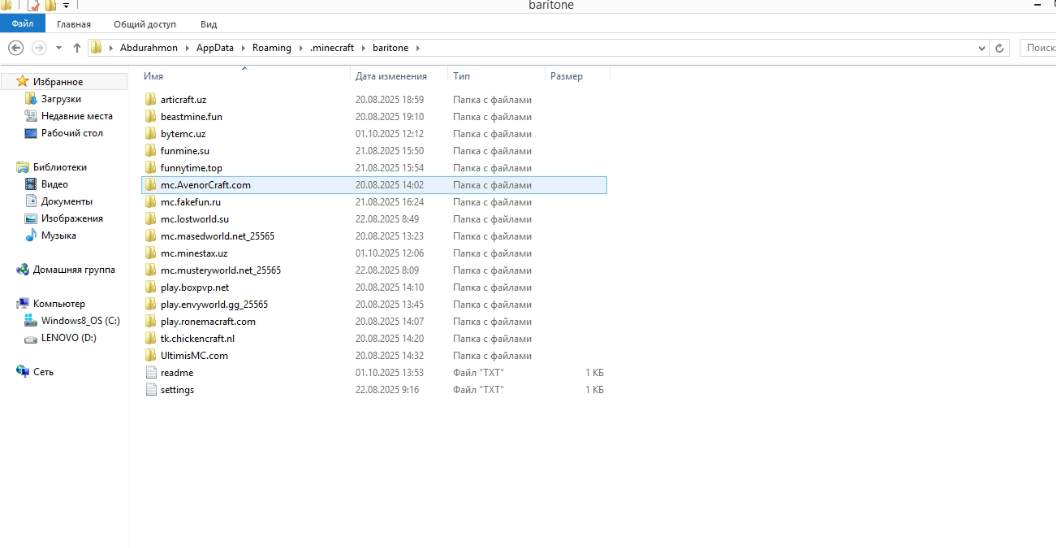Select the play.boxpvp.net folder icon
Image resolution: width=1056 pixels, height=548 pixels.
click(x=151, y=287)
